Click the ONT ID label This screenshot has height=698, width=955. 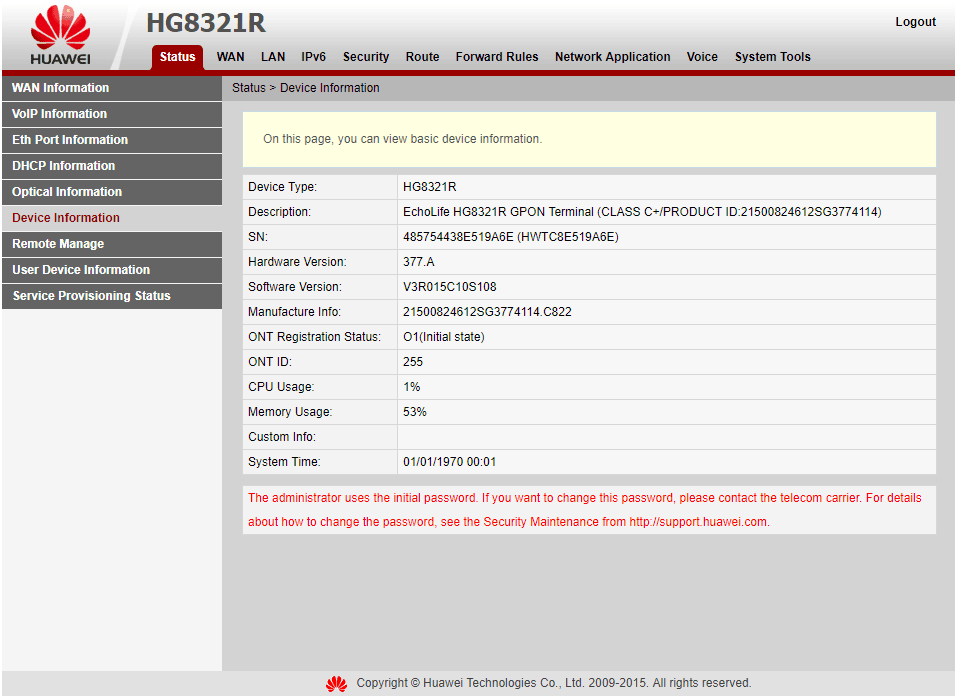pos(270,362)
